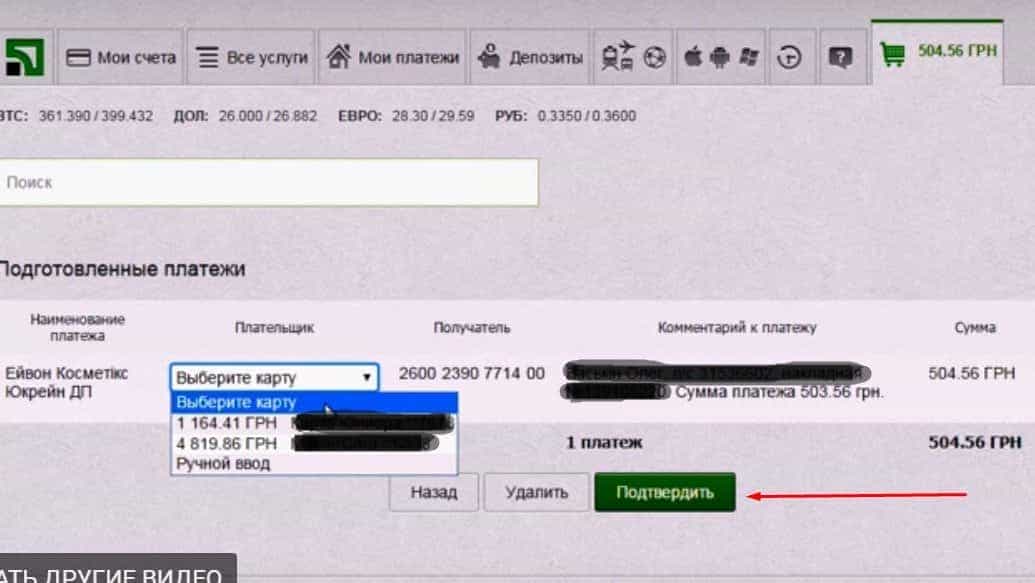This screenshot has height=583, width=1035.
Task: Go to Мои платежи tab
Action: [x=393, y=57]
